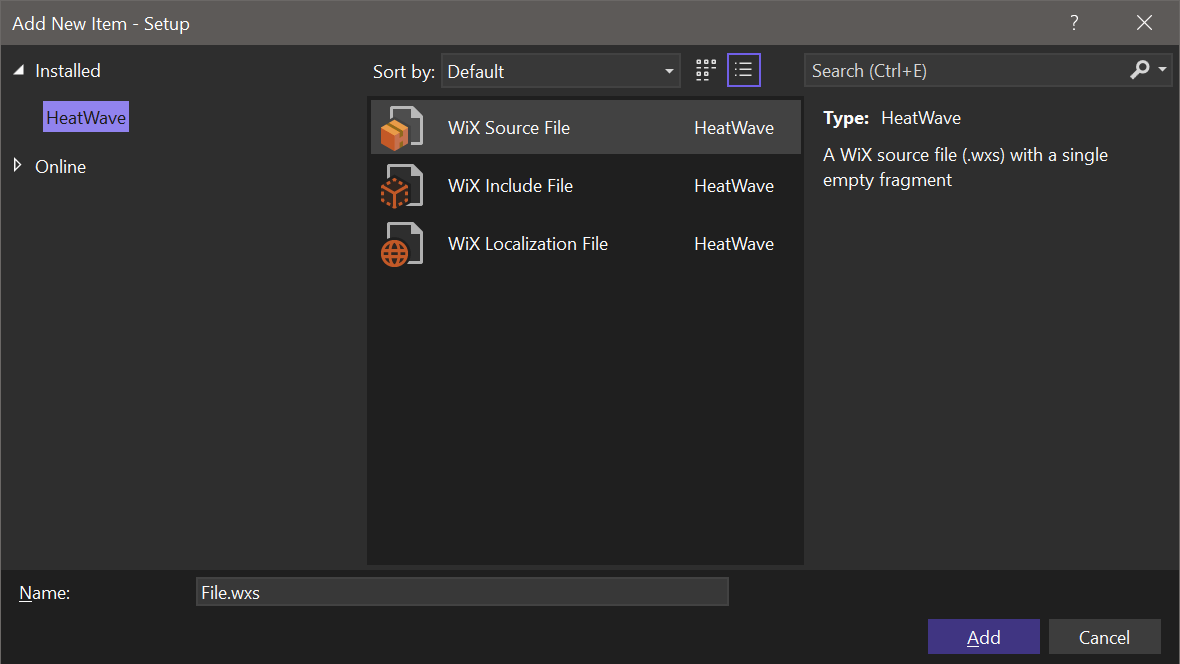The image size is (1180, 664).
Task: Click the medium icons grid view button
Action: (705, 70)
